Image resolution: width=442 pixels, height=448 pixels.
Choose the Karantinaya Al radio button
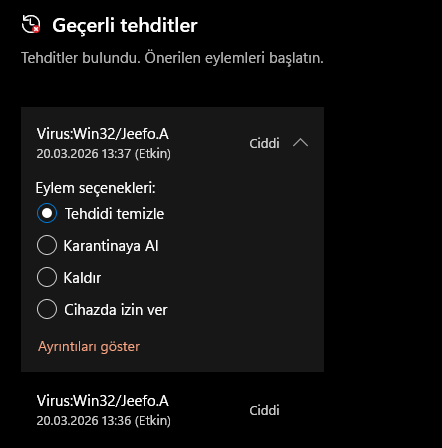point(47,245)
